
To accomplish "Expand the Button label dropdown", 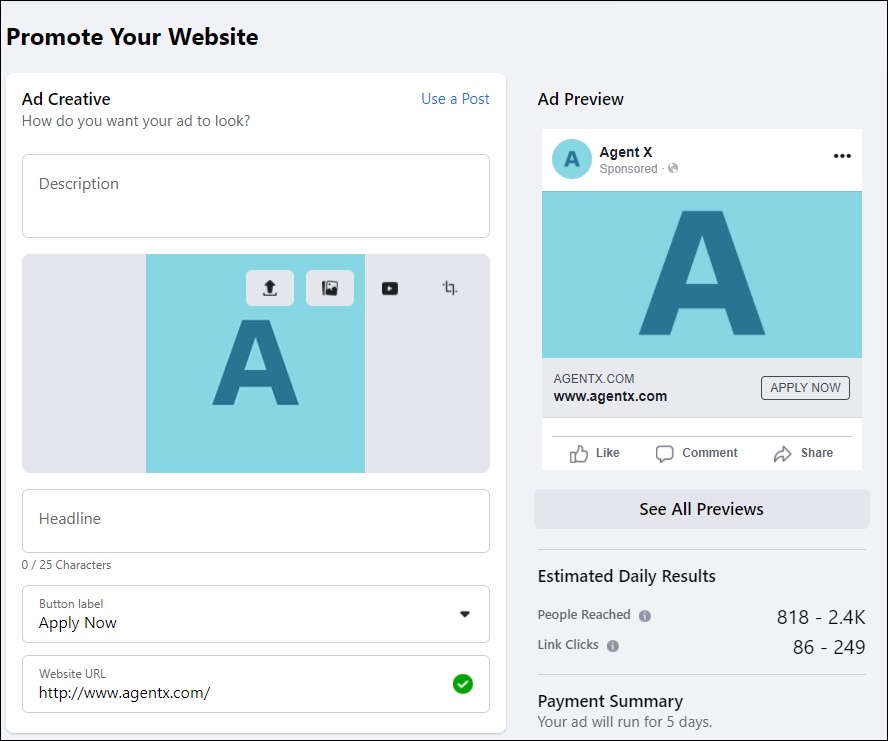I will coord(464,614).
